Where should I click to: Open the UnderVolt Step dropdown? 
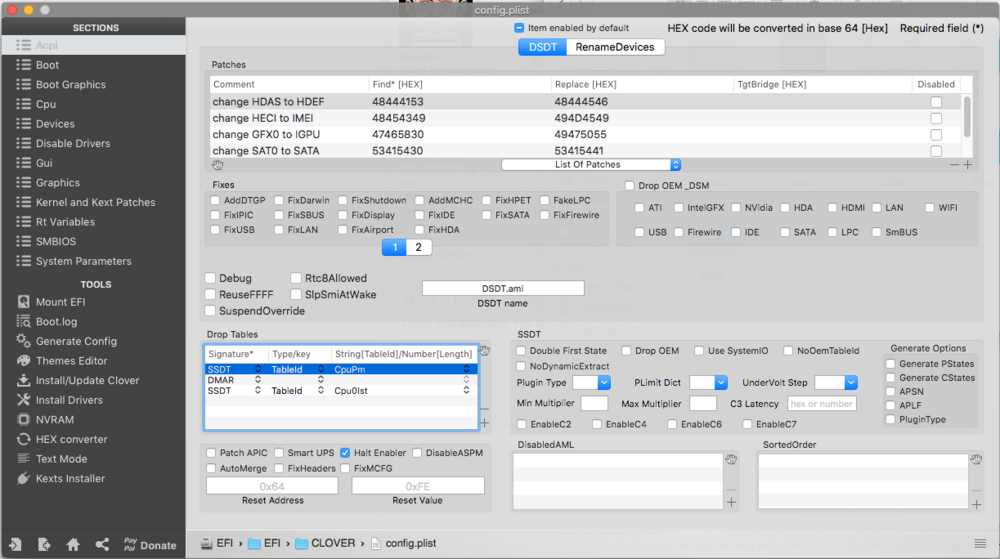coord(836,382)
